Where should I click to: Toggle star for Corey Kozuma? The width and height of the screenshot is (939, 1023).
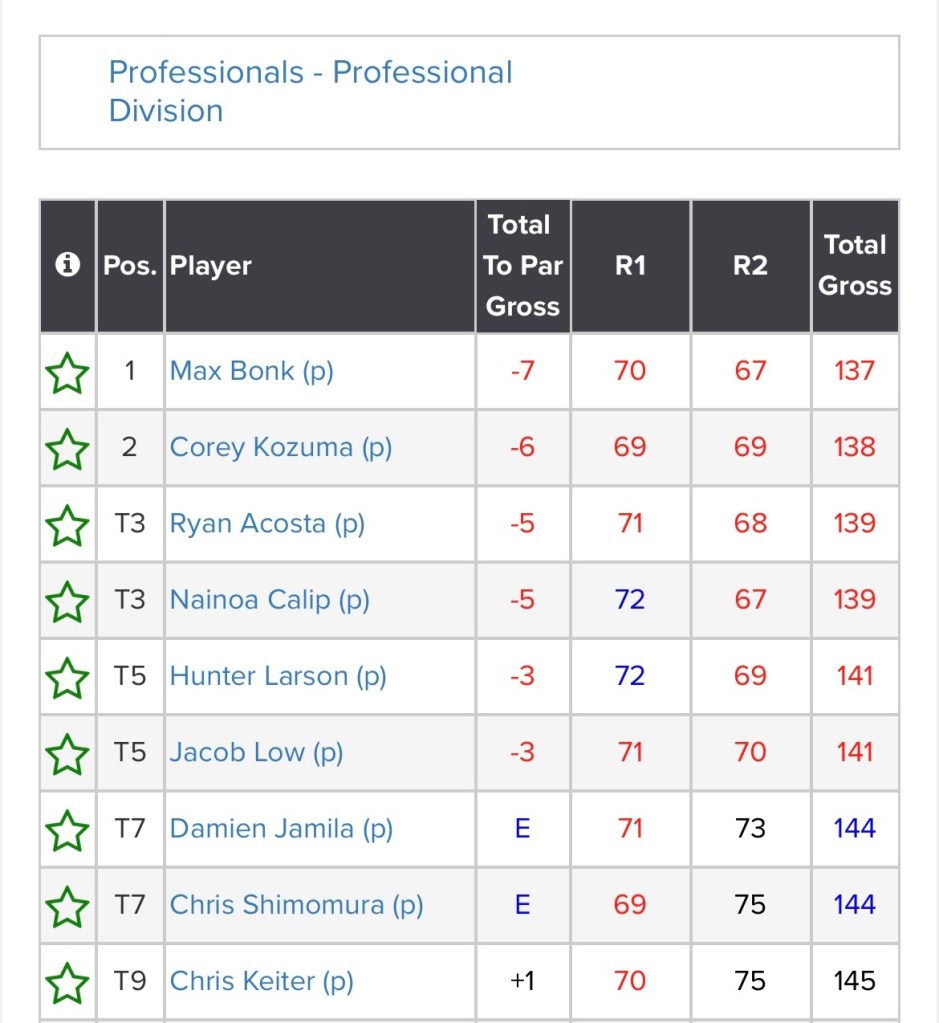67,448
